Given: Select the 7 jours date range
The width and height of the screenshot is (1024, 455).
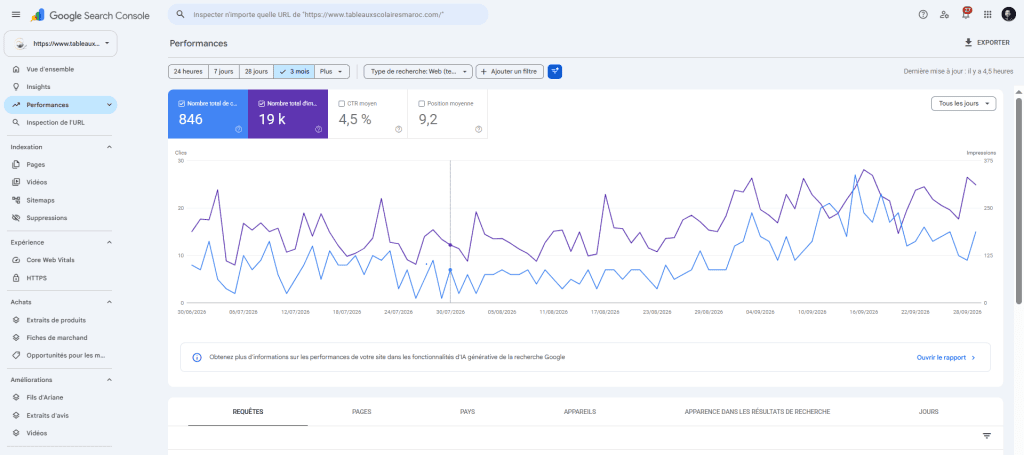Looking at the screenshot, I should point(223,72).
